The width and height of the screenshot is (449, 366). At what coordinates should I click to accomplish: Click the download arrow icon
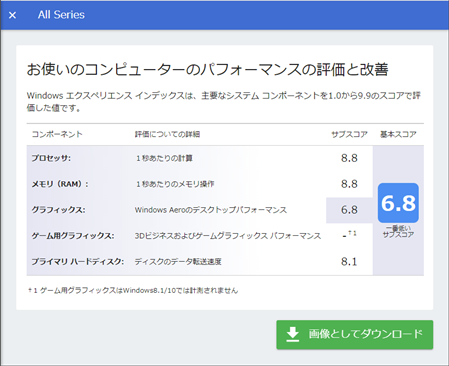point(292,334)
